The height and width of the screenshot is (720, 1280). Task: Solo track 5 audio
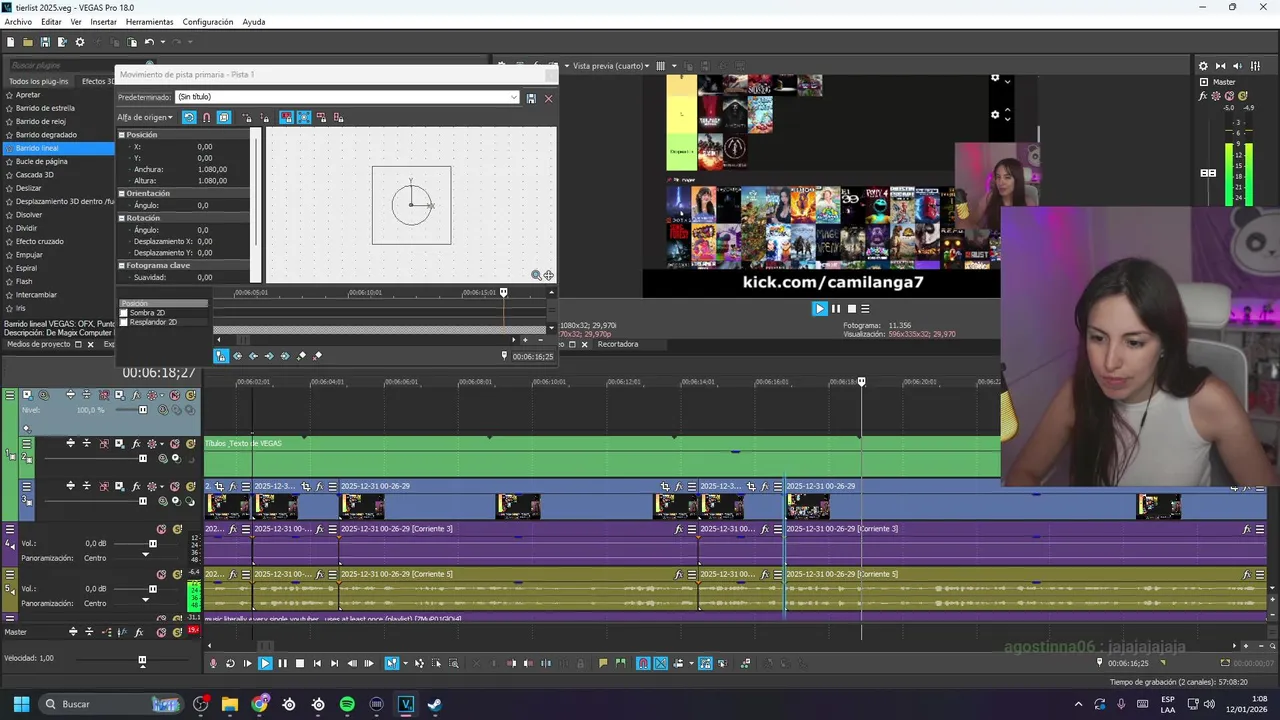click(177, 575)
